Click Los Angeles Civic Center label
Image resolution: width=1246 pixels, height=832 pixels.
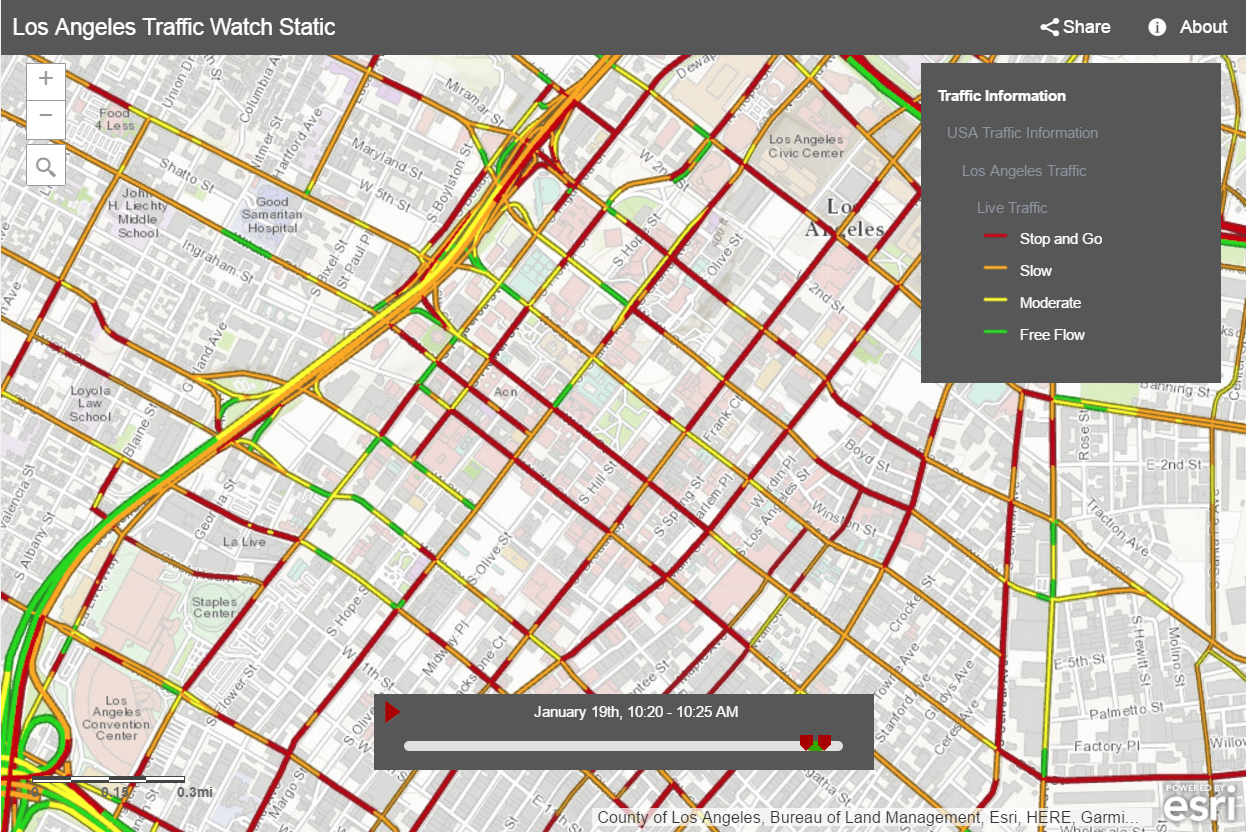point(806,146)
